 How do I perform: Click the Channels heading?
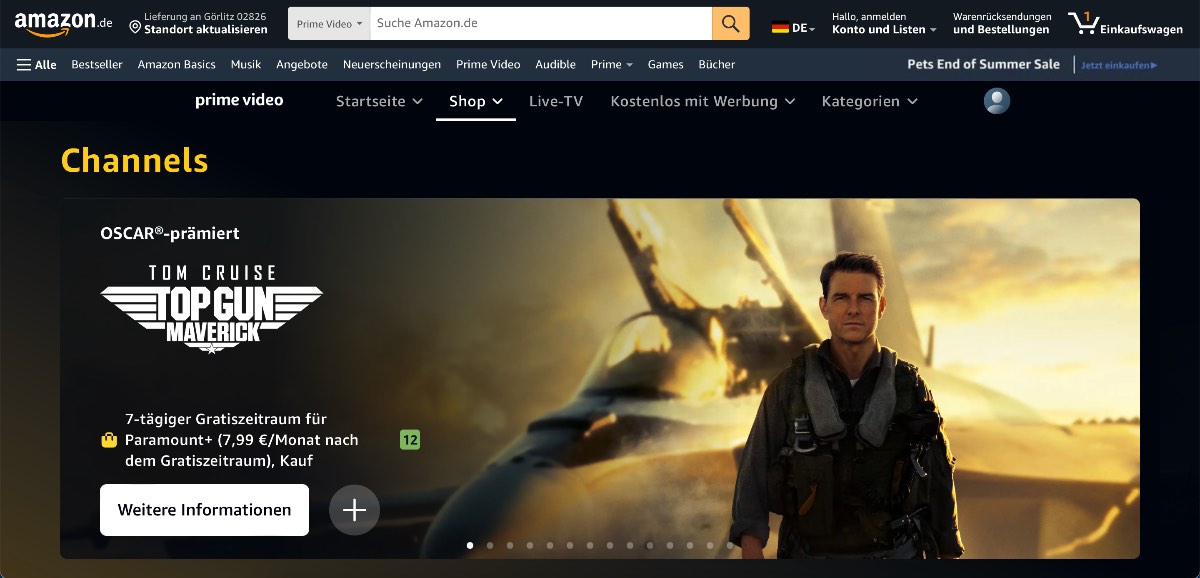point(134,160)
